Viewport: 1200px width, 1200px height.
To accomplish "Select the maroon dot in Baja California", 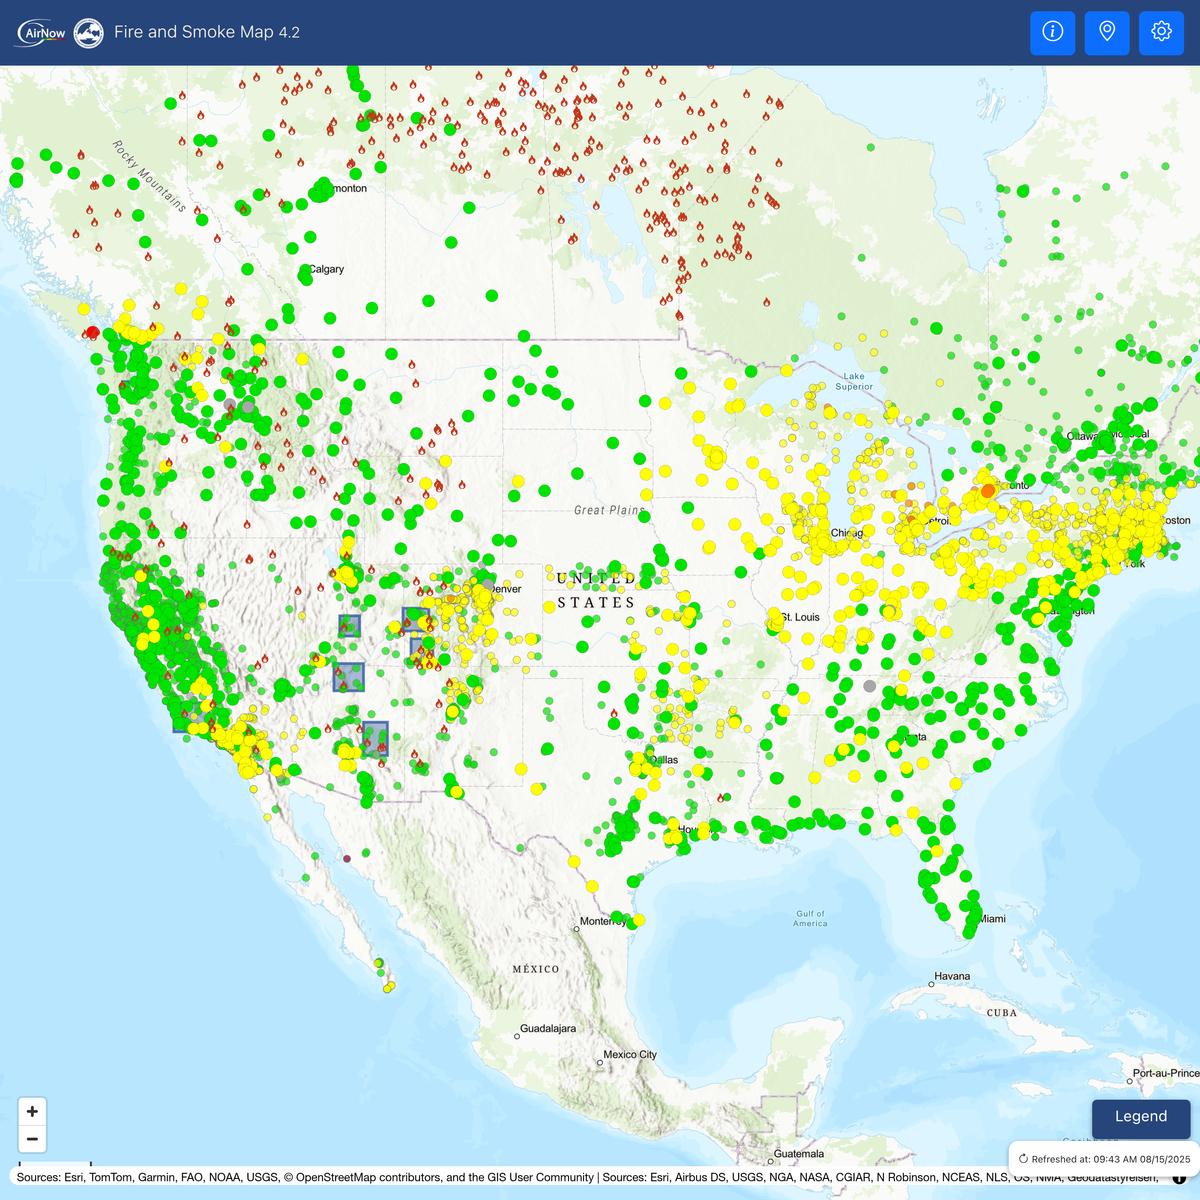I will (347, 858).
